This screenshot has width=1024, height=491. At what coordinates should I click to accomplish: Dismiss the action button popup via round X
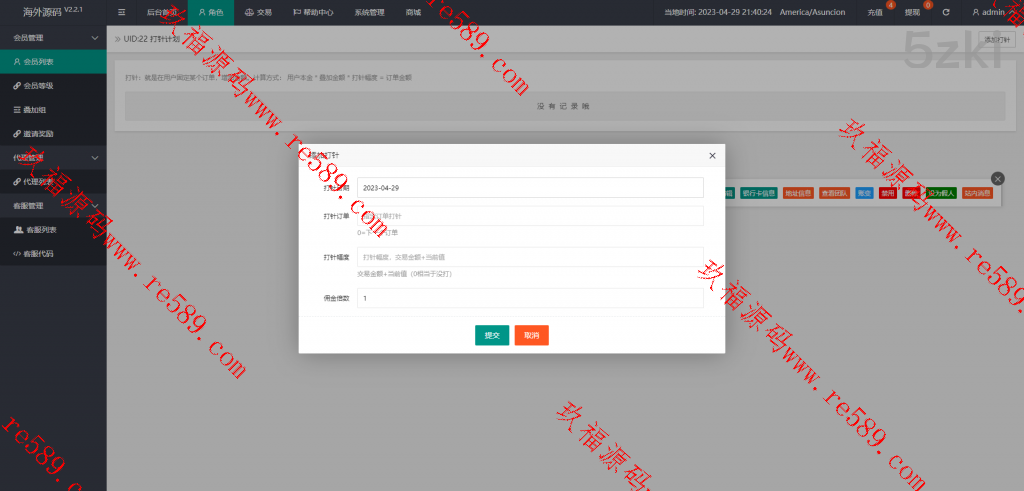click(996, 178)
